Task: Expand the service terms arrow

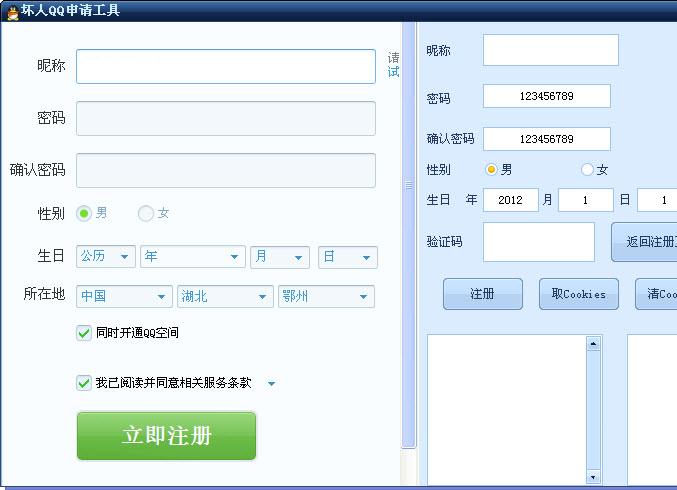Action: [x=271, y=384]
